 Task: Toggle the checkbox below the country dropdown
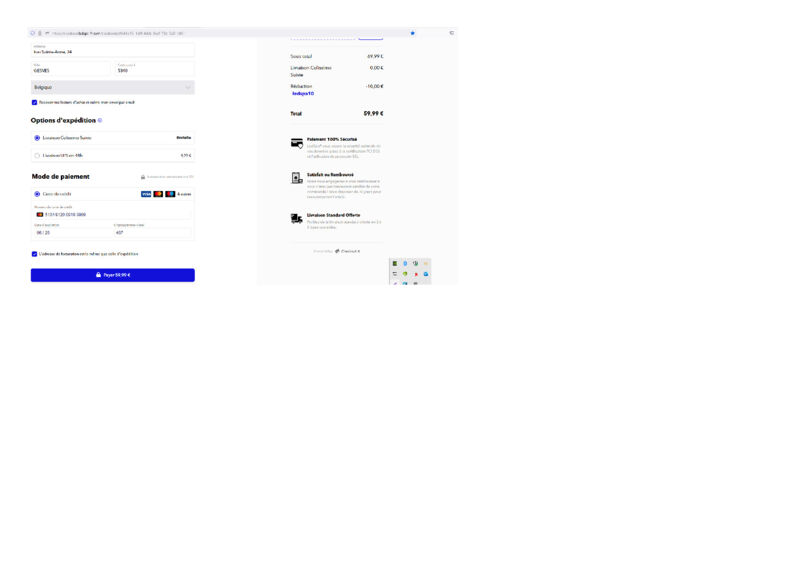(x=35, y=103)
